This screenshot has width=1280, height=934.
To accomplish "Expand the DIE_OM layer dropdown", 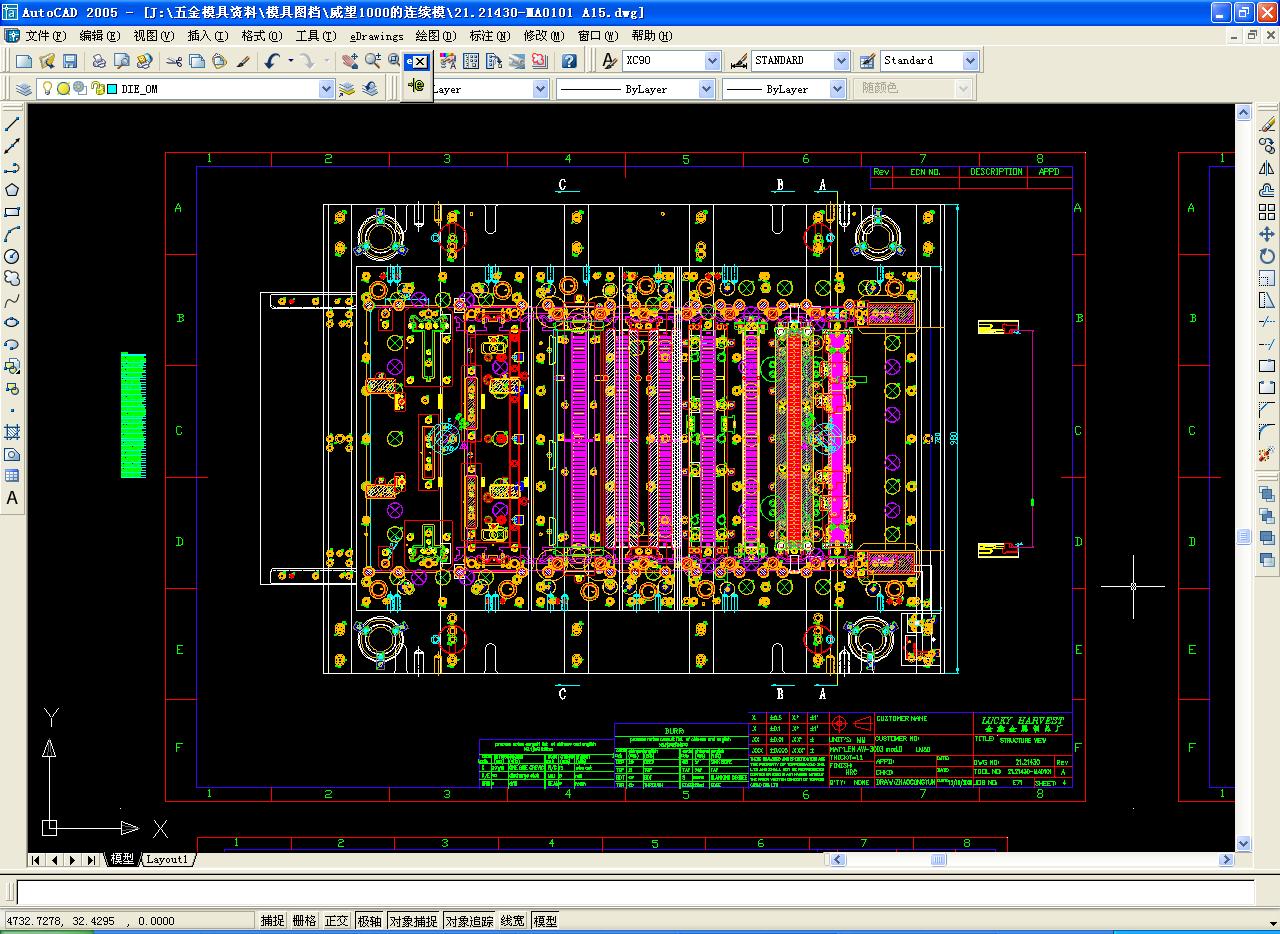I will point(326,89).
